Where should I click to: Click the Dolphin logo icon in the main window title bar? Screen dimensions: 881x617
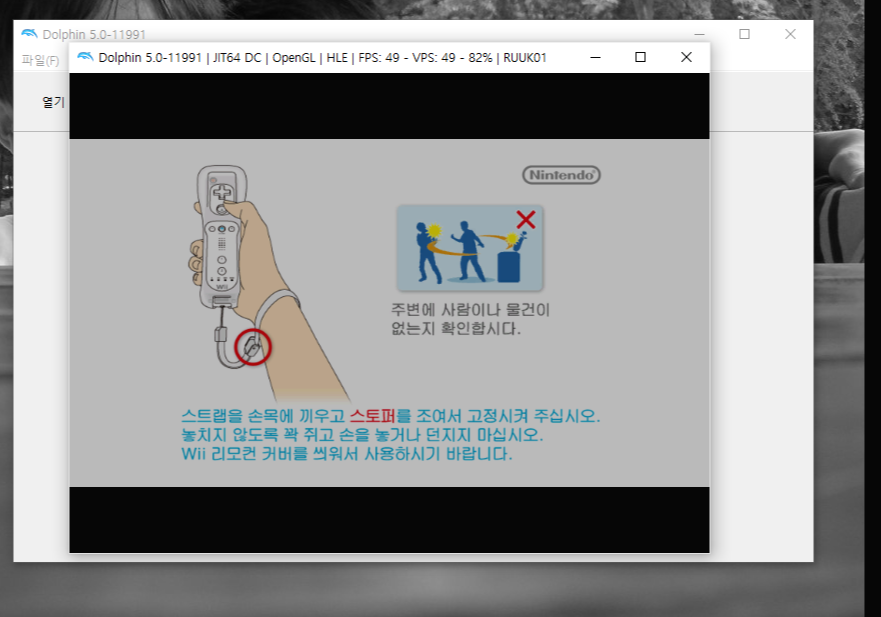point(29,34)
